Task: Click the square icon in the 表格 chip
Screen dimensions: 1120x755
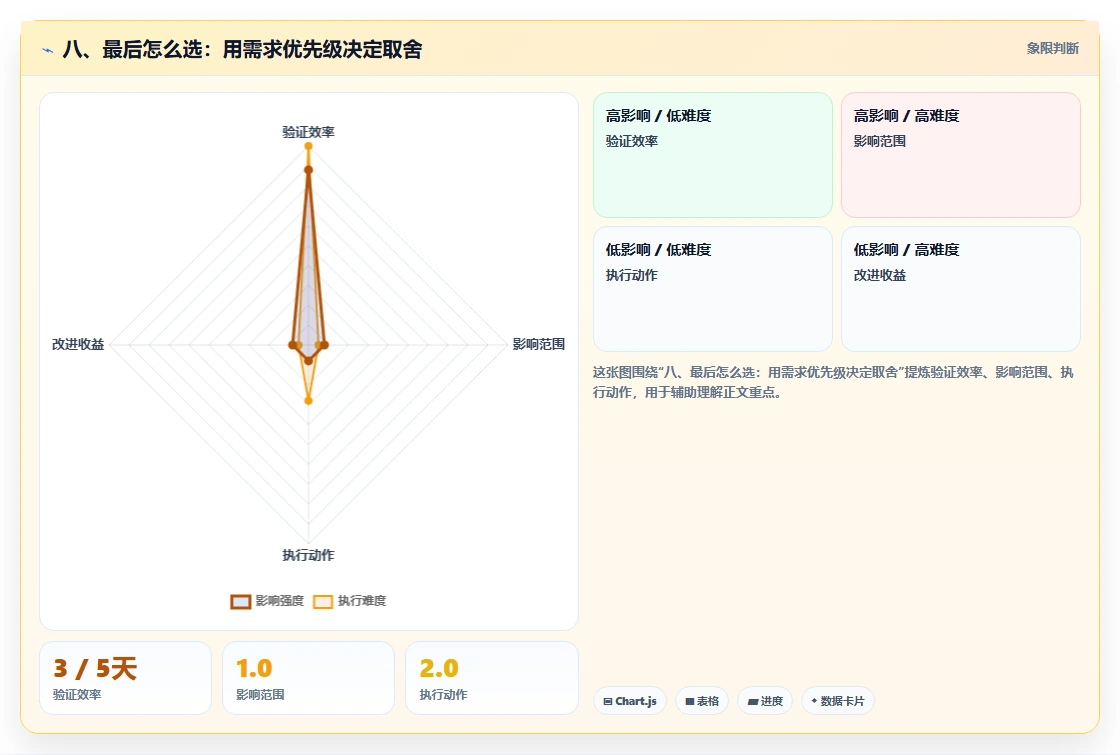Action: (x=690, y=701)
